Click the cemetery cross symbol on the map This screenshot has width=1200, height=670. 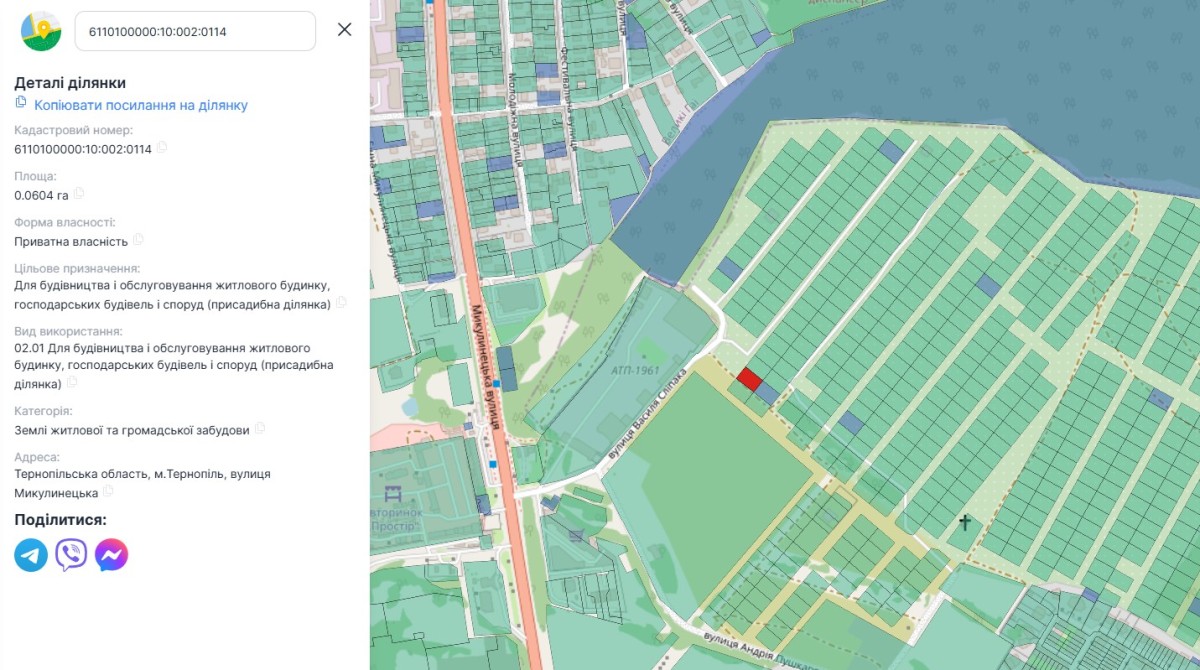[x=965, y=522]
